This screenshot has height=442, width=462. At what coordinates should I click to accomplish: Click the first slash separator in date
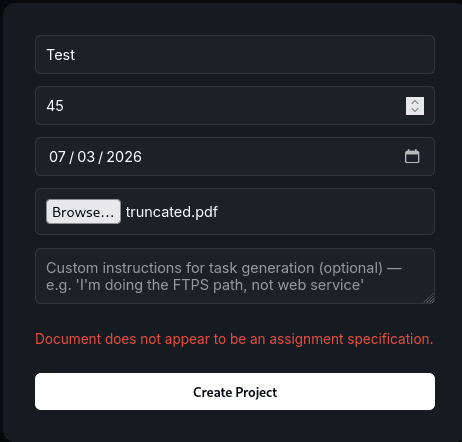(x=71, y=157)
